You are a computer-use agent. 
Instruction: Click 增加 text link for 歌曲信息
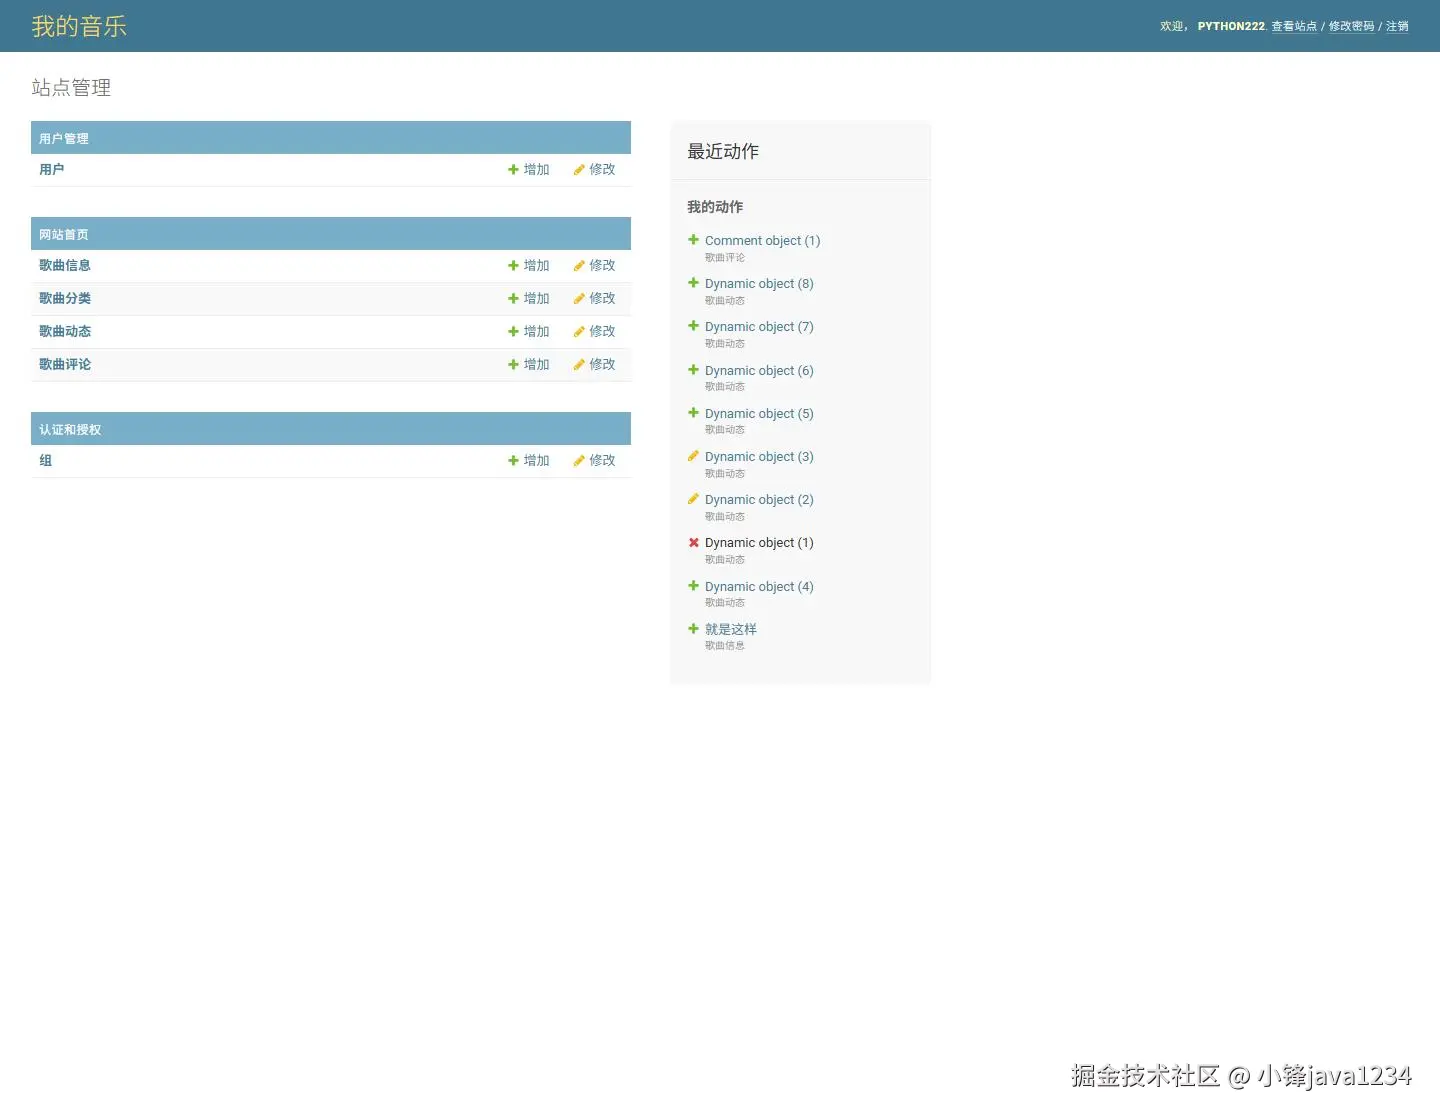pyautogui.click(x=537, y=266)
